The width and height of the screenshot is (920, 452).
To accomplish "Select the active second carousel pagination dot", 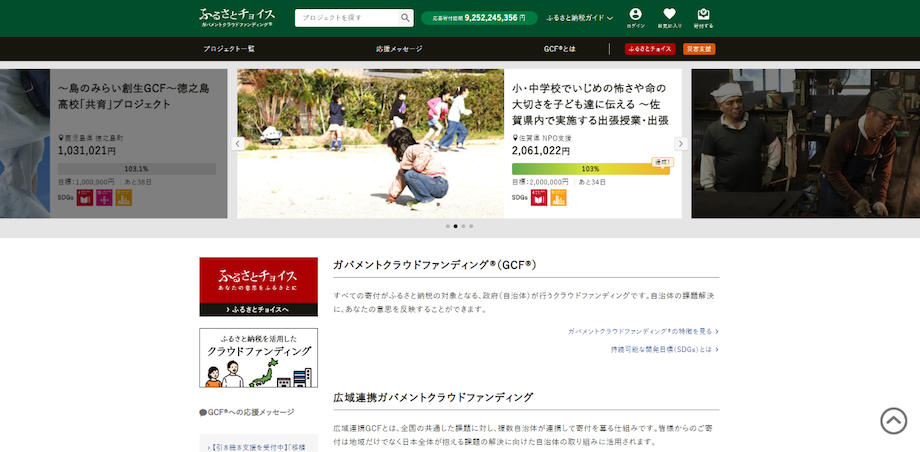I will click(455, 226).
